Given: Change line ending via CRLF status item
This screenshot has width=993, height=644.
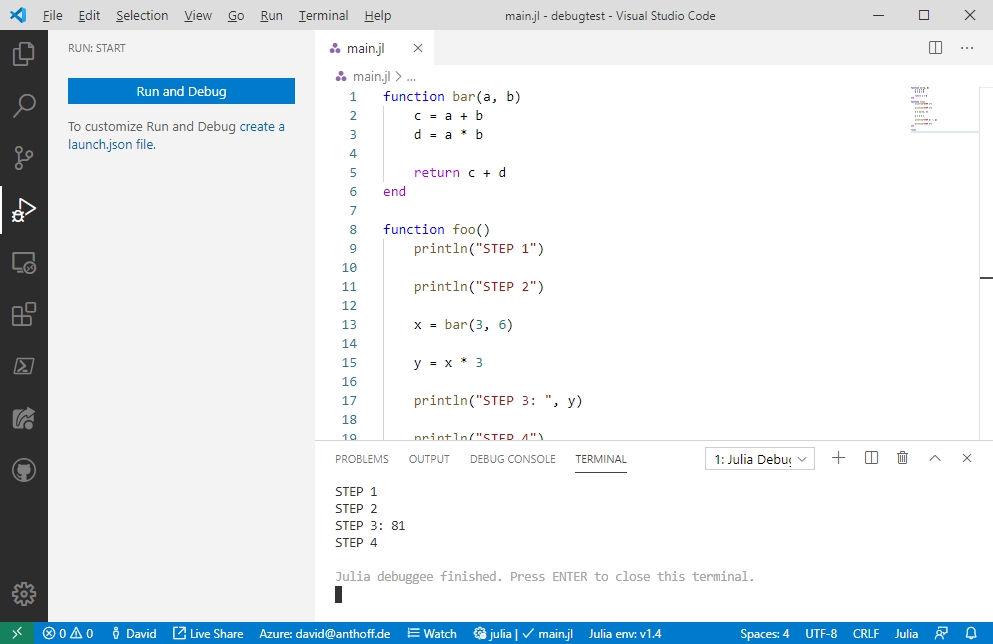Looking at the screenshot, I should coord(866,633).
